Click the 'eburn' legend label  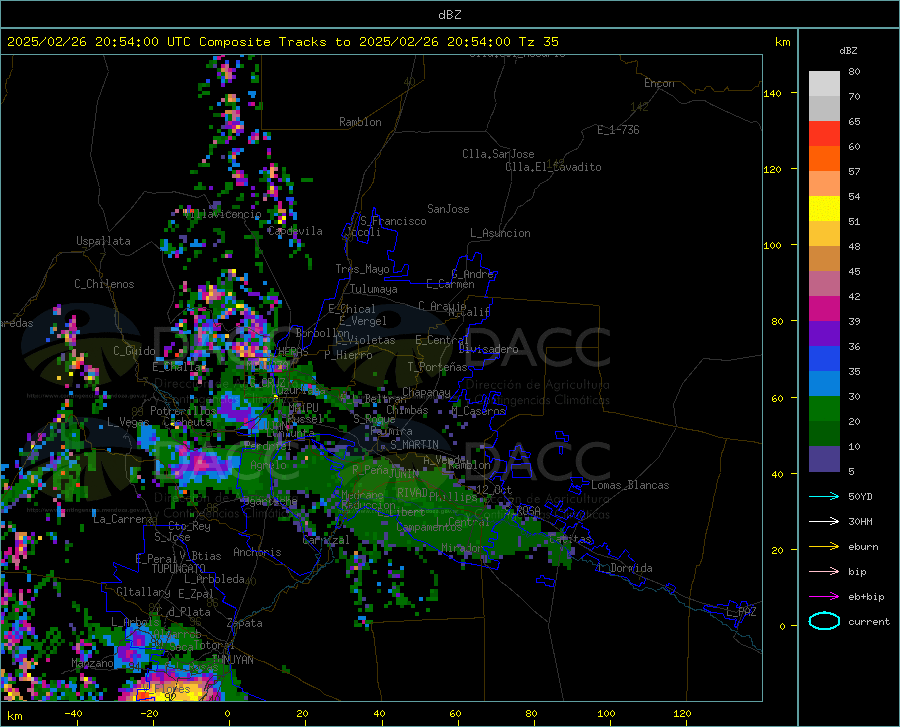tap(863, 547)
